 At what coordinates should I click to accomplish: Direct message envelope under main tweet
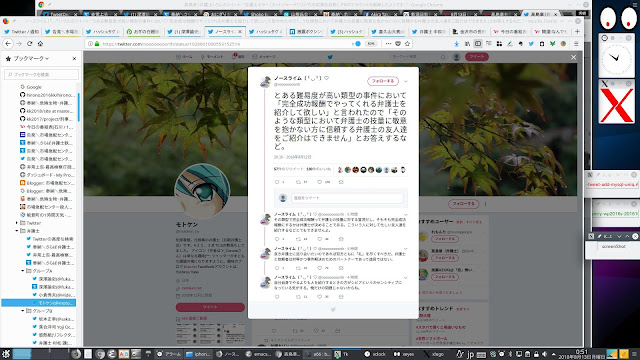(x=341, y=182)
